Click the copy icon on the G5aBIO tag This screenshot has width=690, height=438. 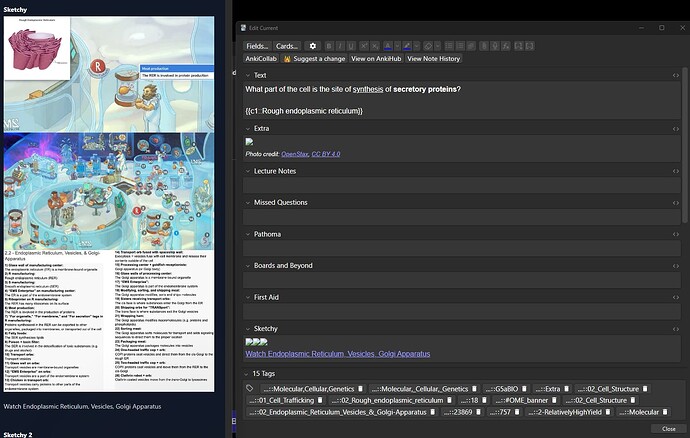(x=524, y=389)
